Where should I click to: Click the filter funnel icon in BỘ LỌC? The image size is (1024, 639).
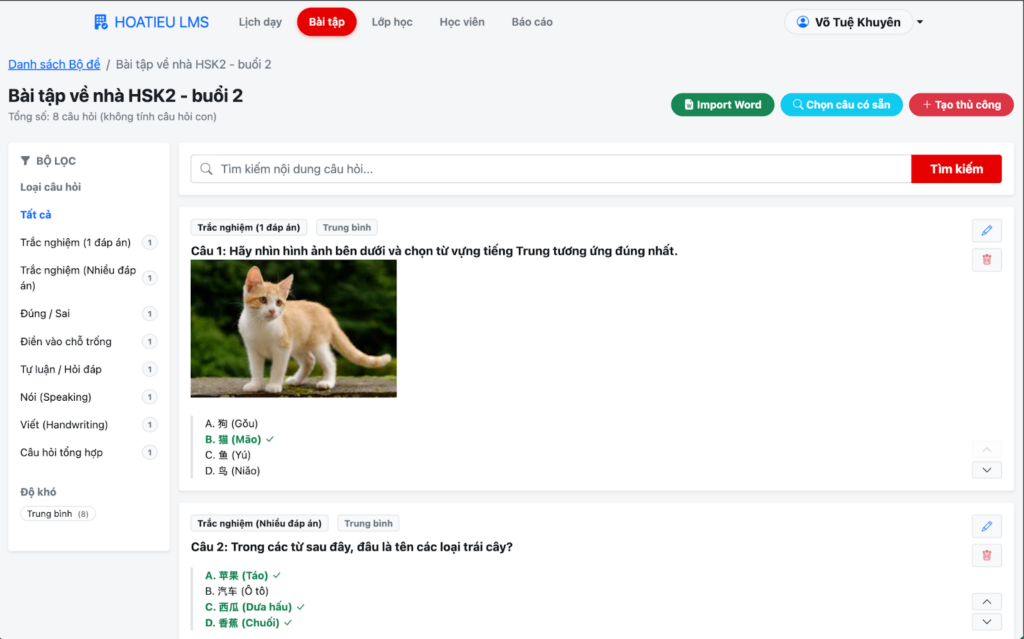(x=25, y=160)
